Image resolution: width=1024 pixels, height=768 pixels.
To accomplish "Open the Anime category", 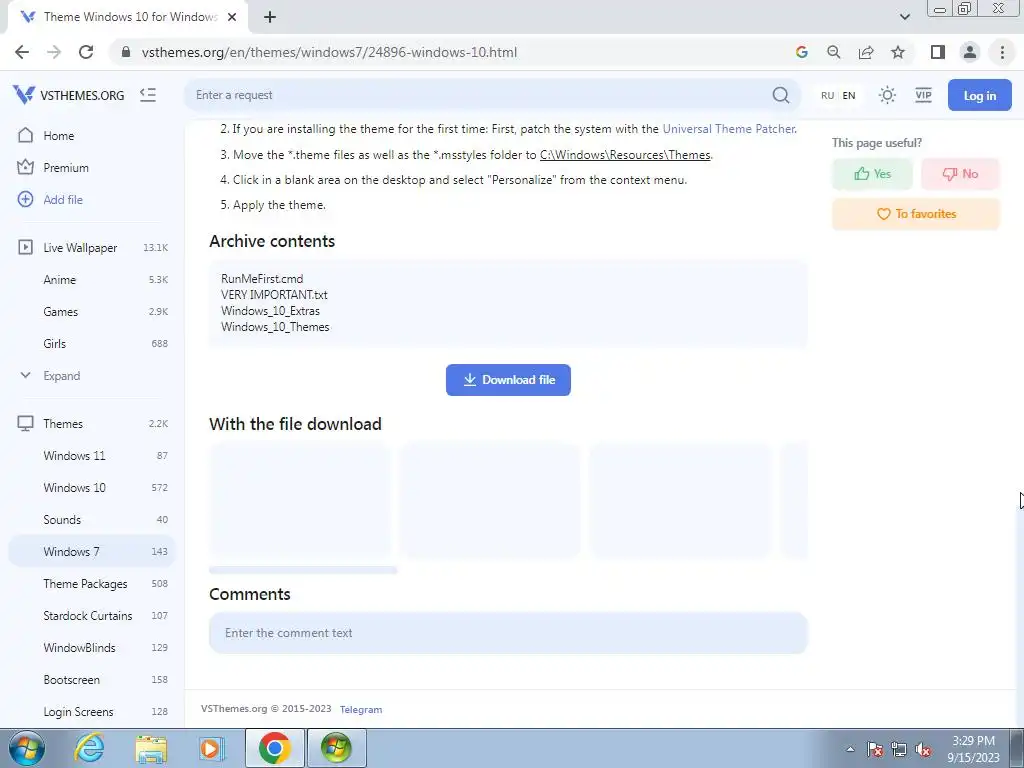I will click(92, 280).
